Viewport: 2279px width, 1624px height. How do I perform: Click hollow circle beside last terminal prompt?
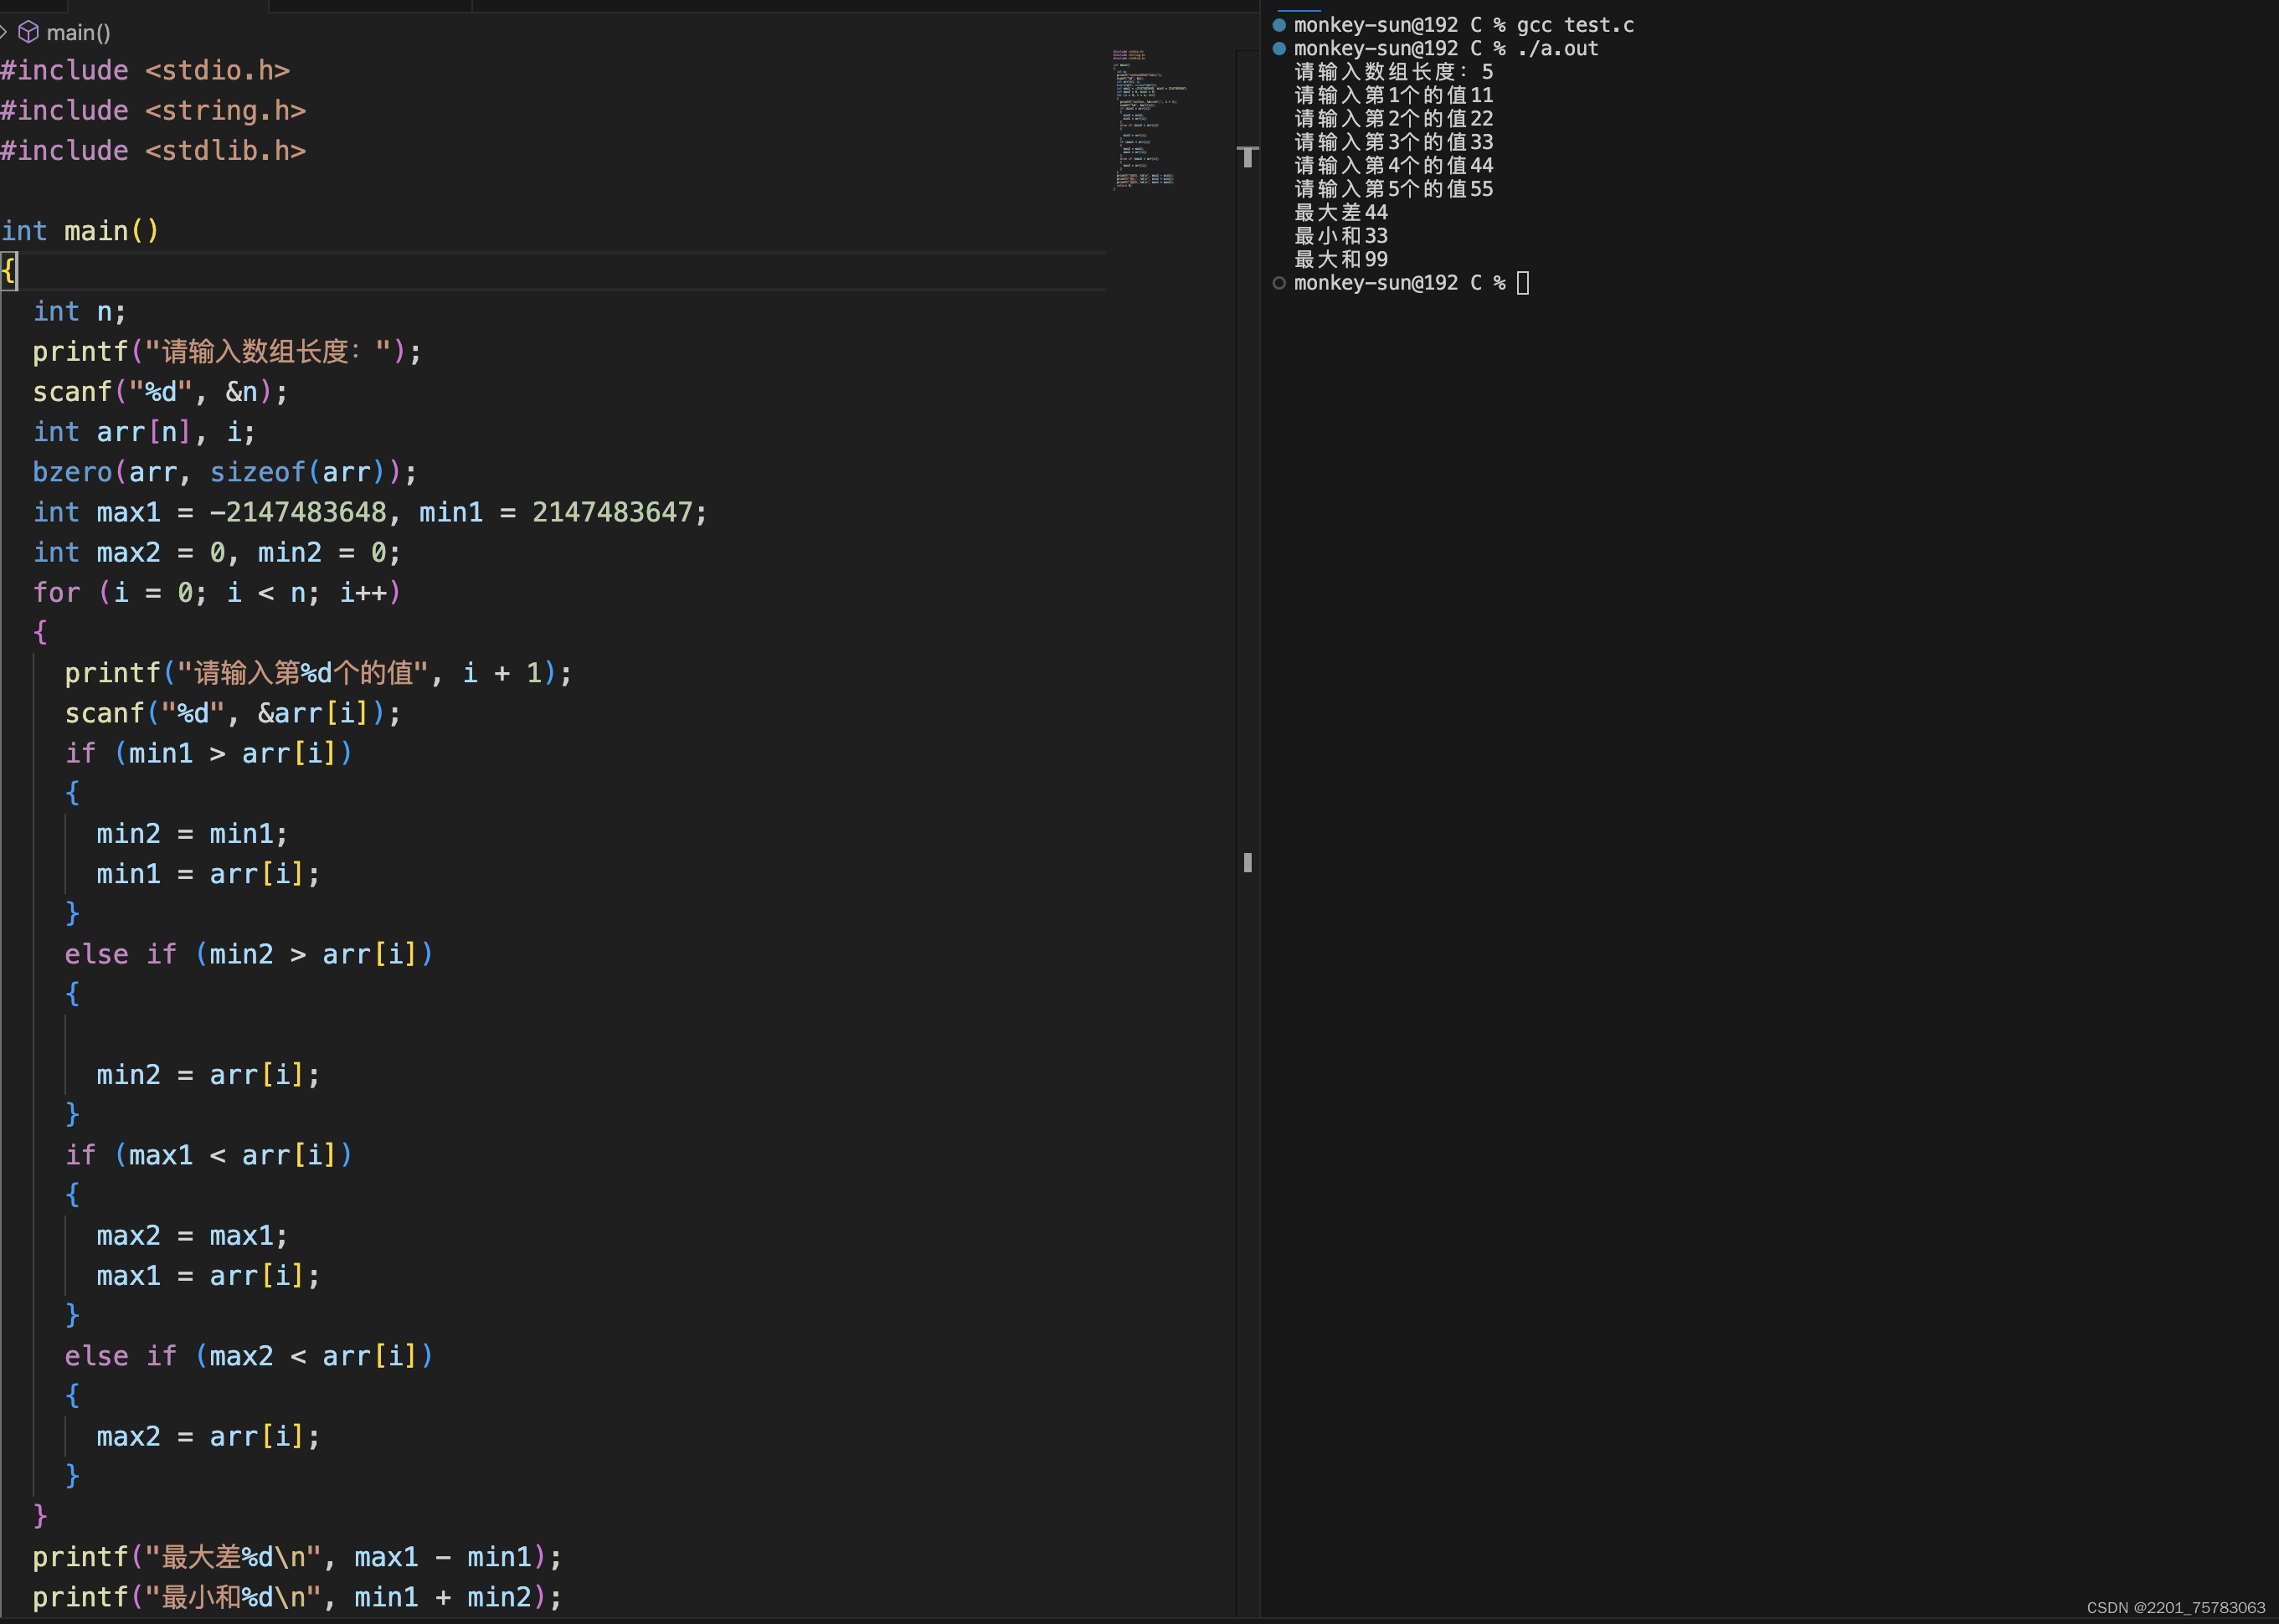tap(1278, 283)
